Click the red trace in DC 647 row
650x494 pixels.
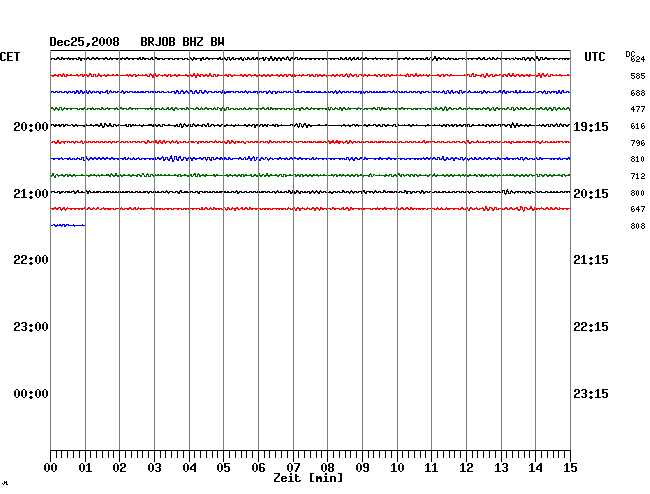point(310,208)
